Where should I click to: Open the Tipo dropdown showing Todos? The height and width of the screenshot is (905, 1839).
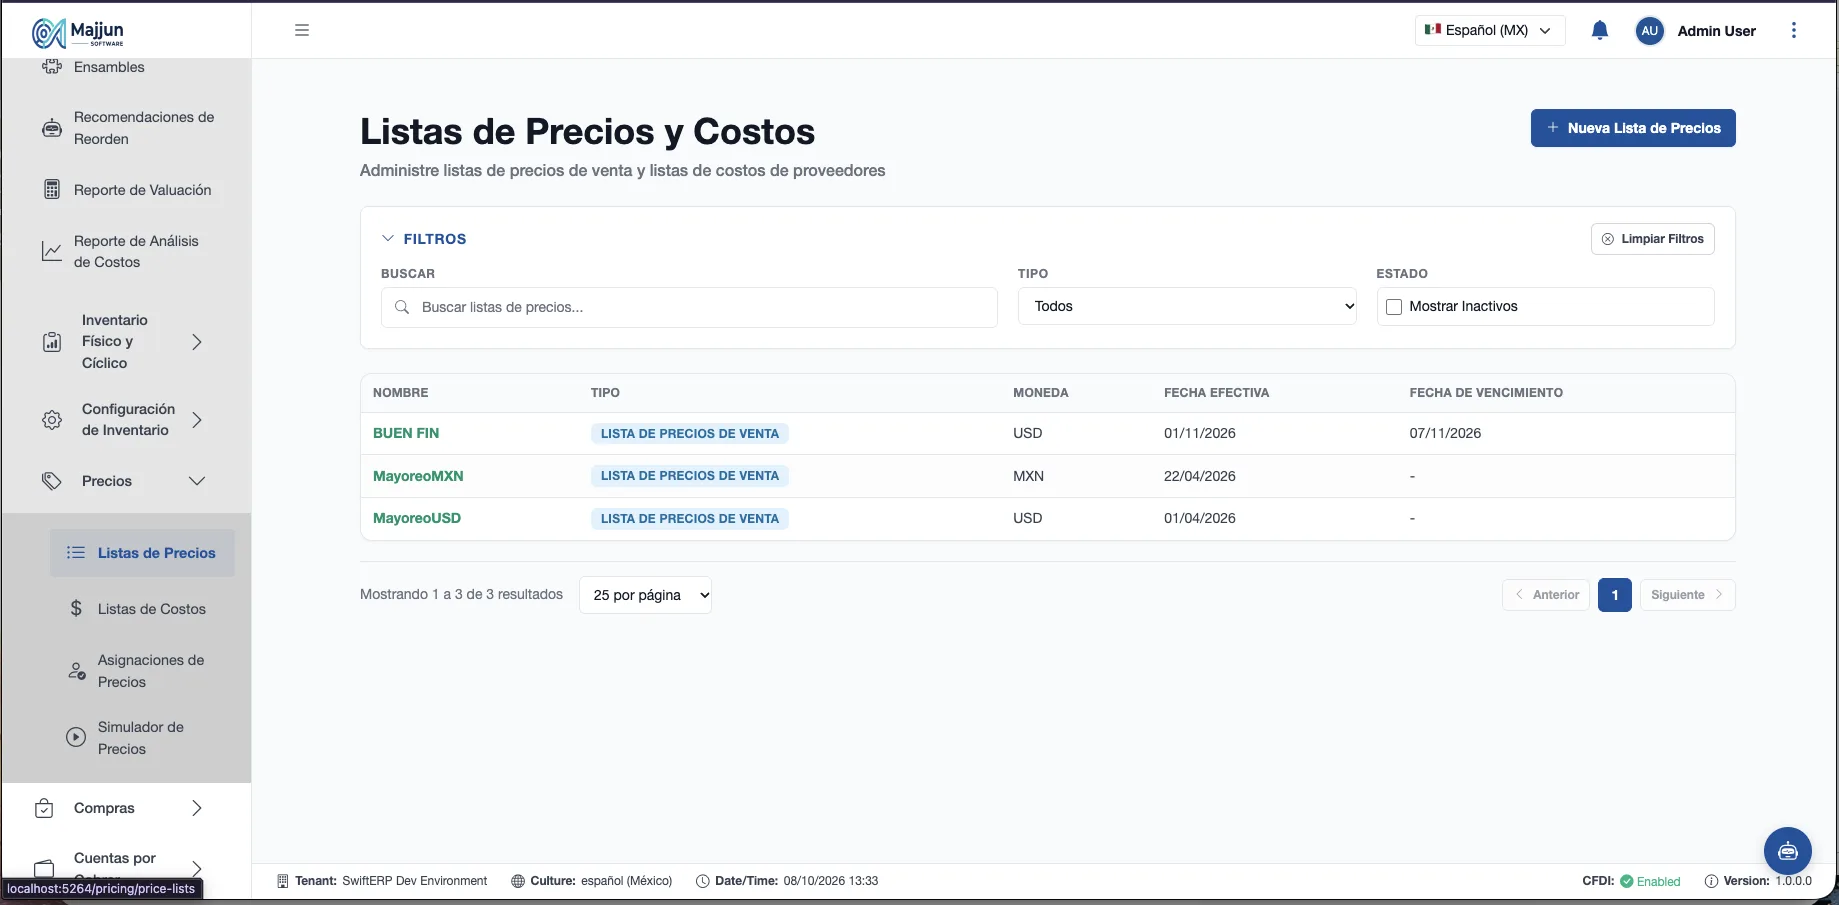coord(1187,306)
